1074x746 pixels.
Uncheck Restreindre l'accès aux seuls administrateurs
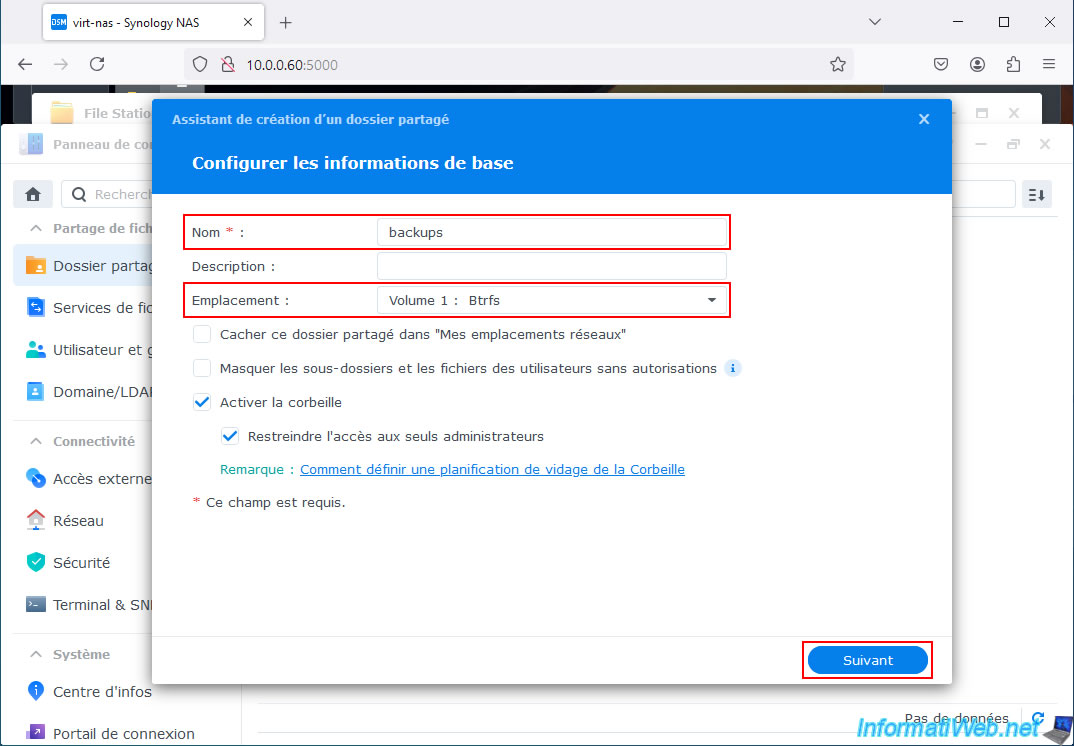(230, 436)
